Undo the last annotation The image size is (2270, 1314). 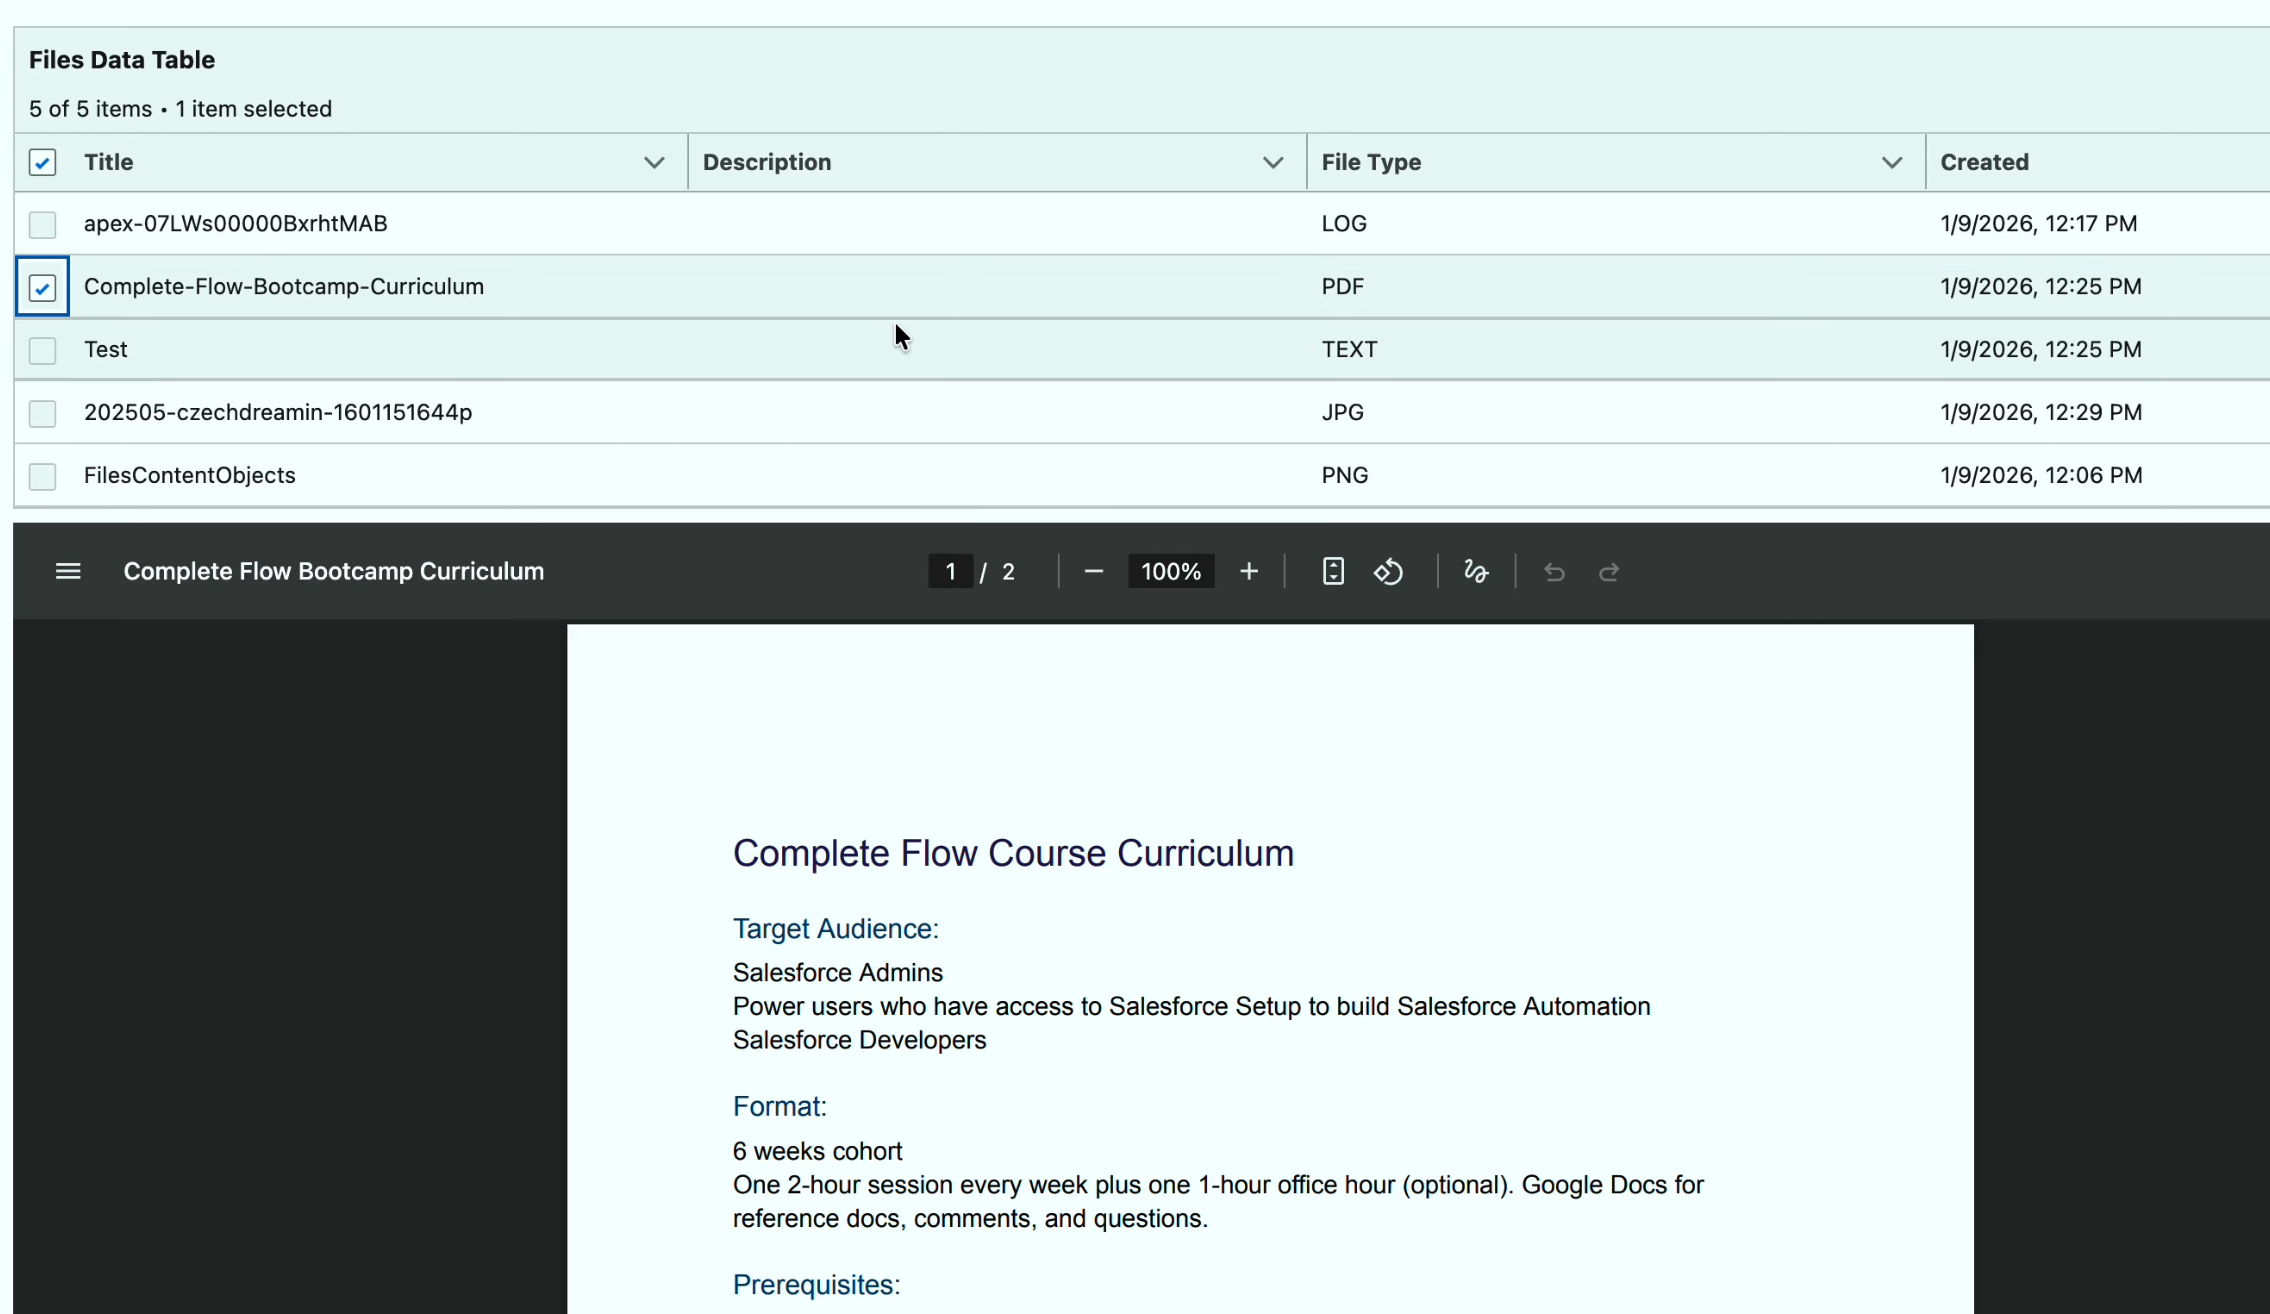[1553, 571]
